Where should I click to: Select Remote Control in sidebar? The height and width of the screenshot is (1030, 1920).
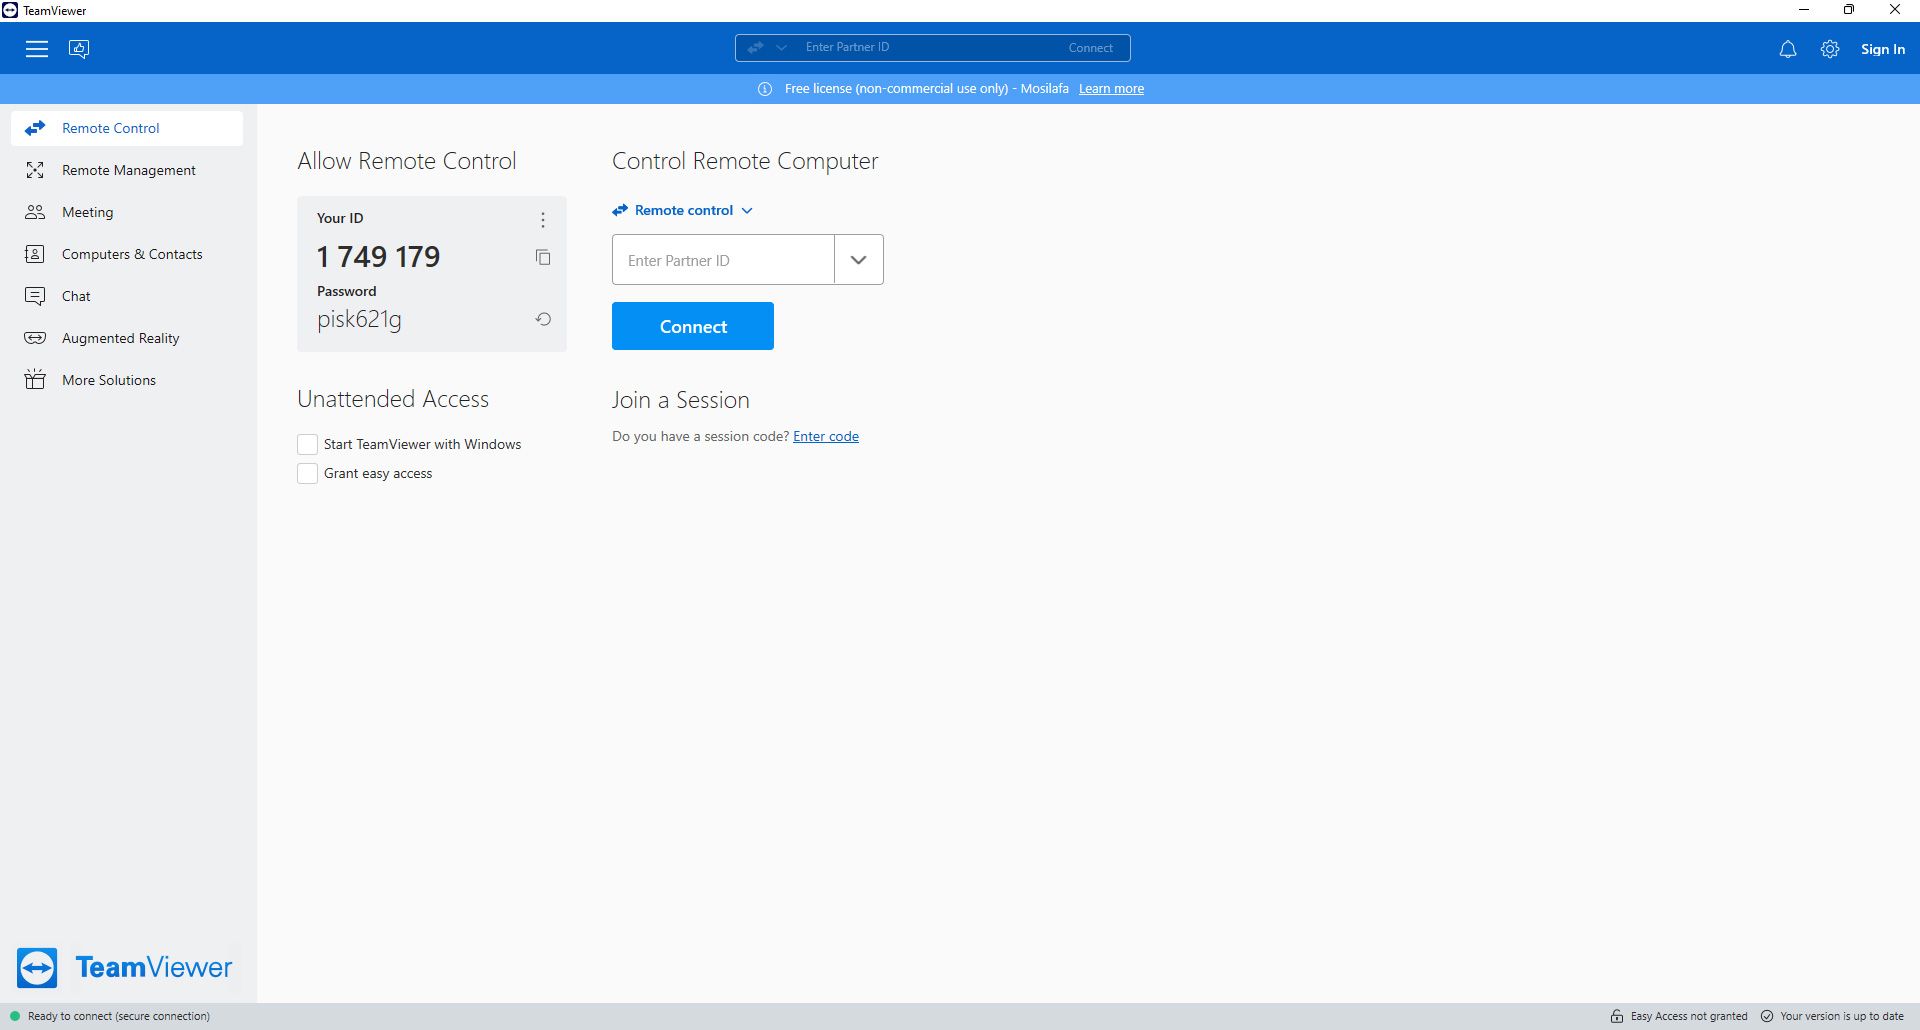coord(127,128)
